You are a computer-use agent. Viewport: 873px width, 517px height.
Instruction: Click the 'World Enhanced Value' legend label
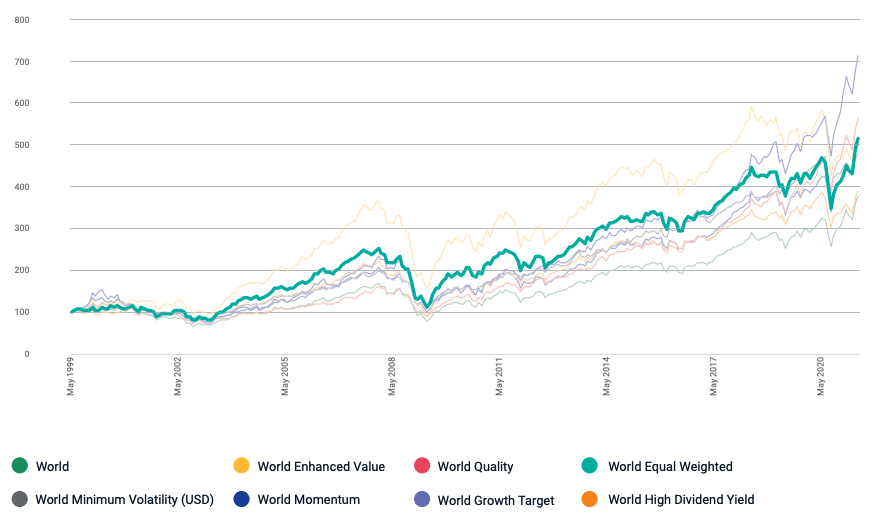click(321, 466)
